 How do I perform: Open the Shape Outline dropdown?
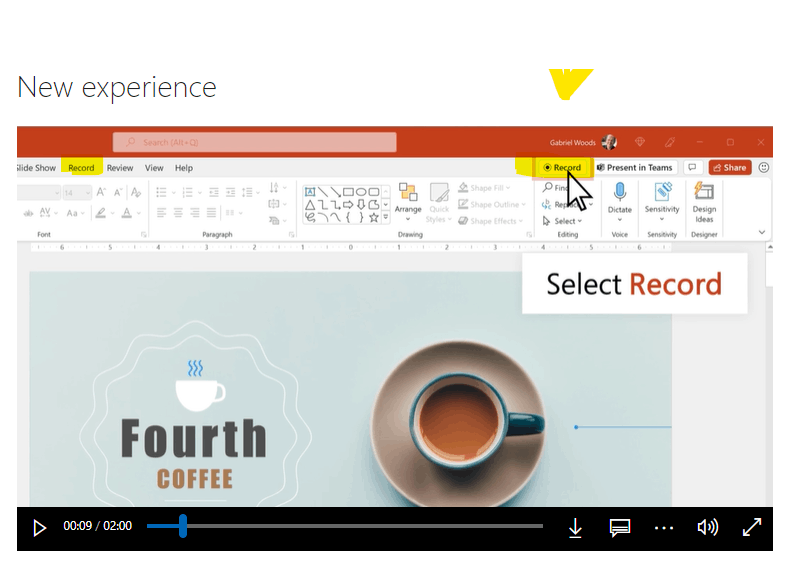[x=492, y=204]
